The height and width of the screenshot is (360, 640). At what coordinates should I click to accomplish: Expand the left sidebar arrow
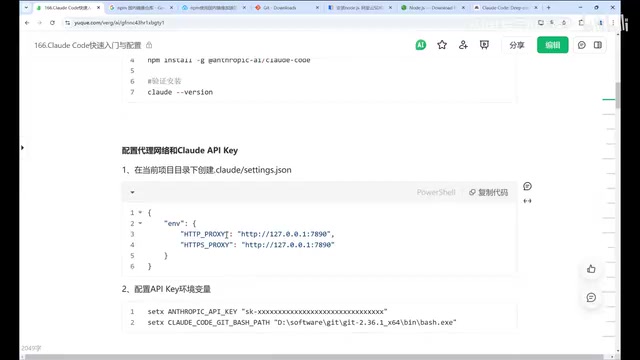click(22, 147)
